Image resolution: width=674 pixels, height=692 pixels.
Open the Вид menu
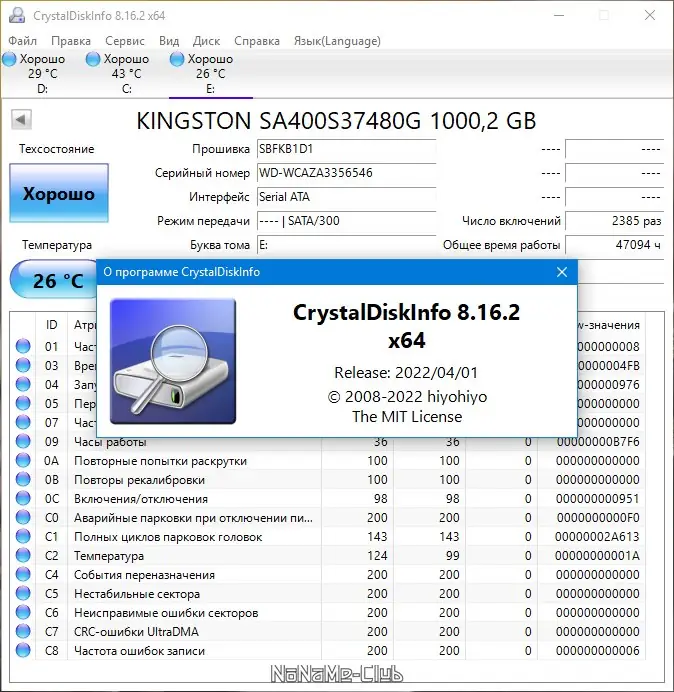[169, 41]
